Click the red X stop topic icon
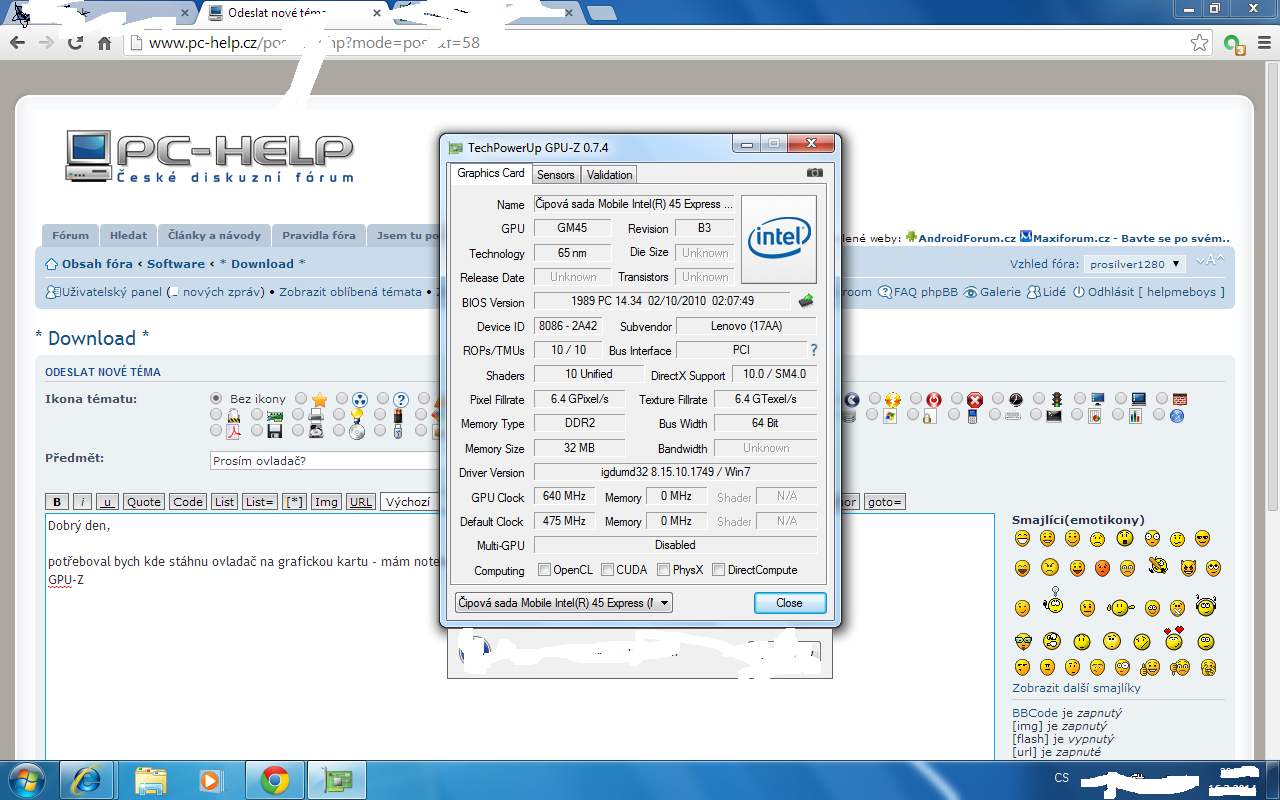Image resolution: width=1280 pixels, height=800 pixels. (x=975, y=399)
